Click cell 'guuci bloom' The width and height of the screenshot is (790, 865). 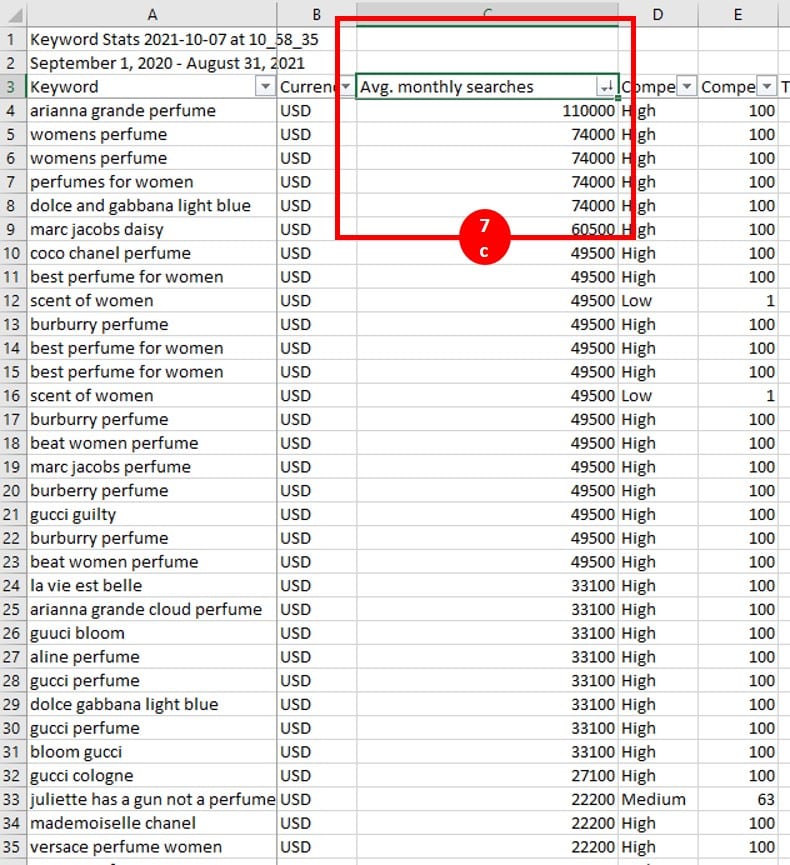pos(152,633)
